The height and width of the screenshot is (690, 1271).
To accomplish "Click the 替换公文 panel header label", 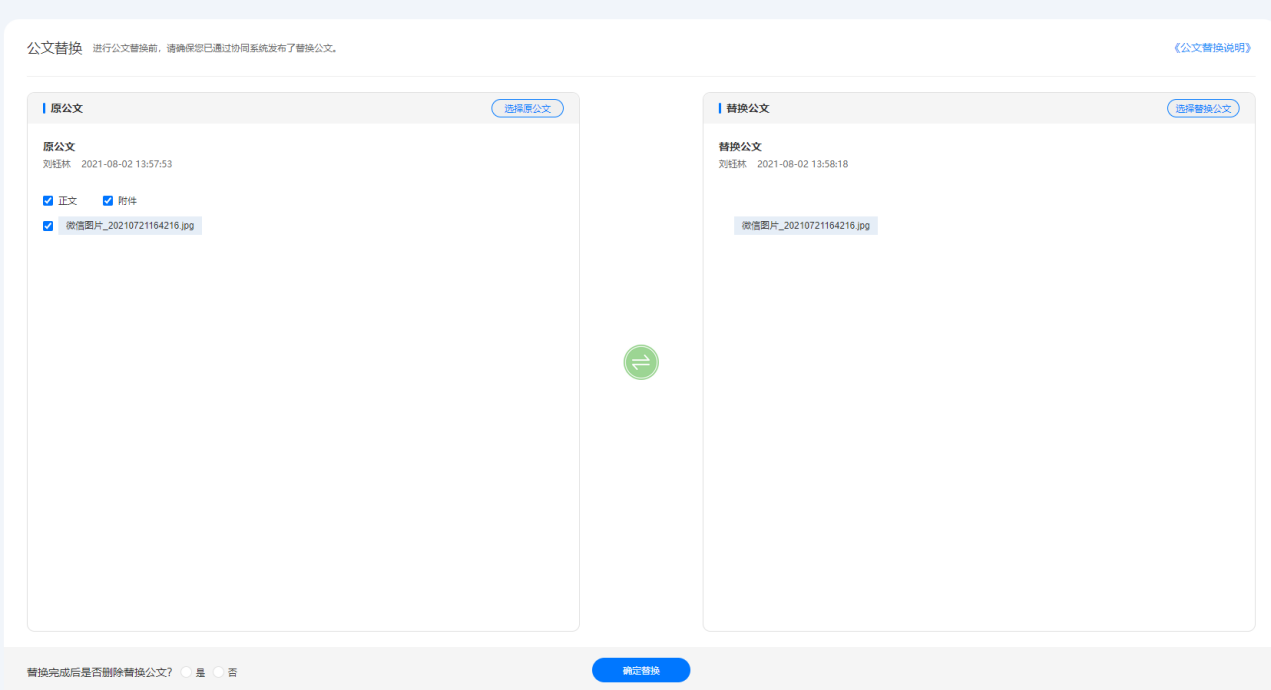I will point(748,108).
